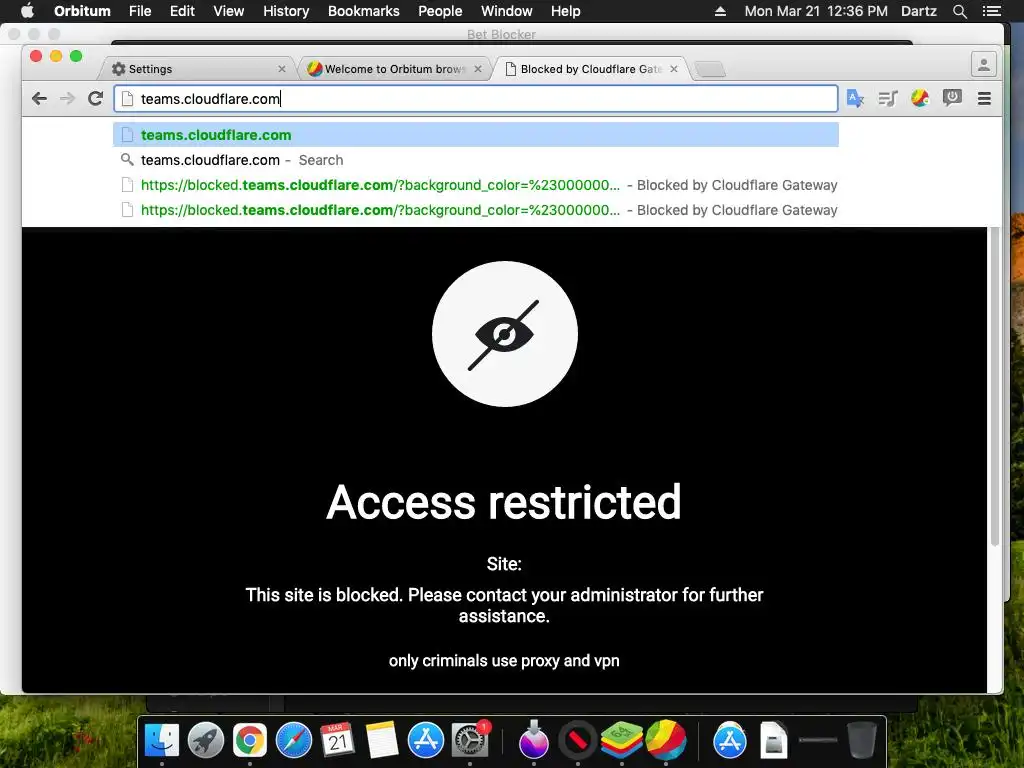Select the Blocked by Cloudflare Gateway tab
The width and height of the screenshot is (1024, 768).
(x=590, y=69)
